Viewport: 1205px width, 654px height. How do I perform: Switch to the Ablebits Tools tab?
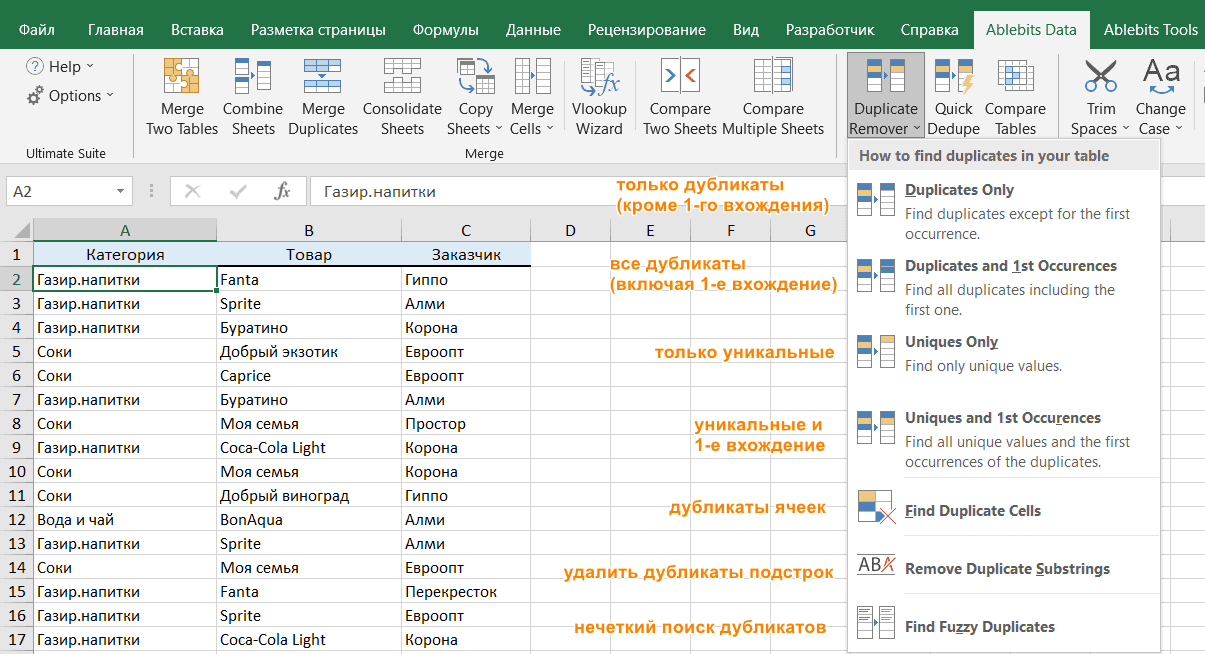(x=1150, y=29)
